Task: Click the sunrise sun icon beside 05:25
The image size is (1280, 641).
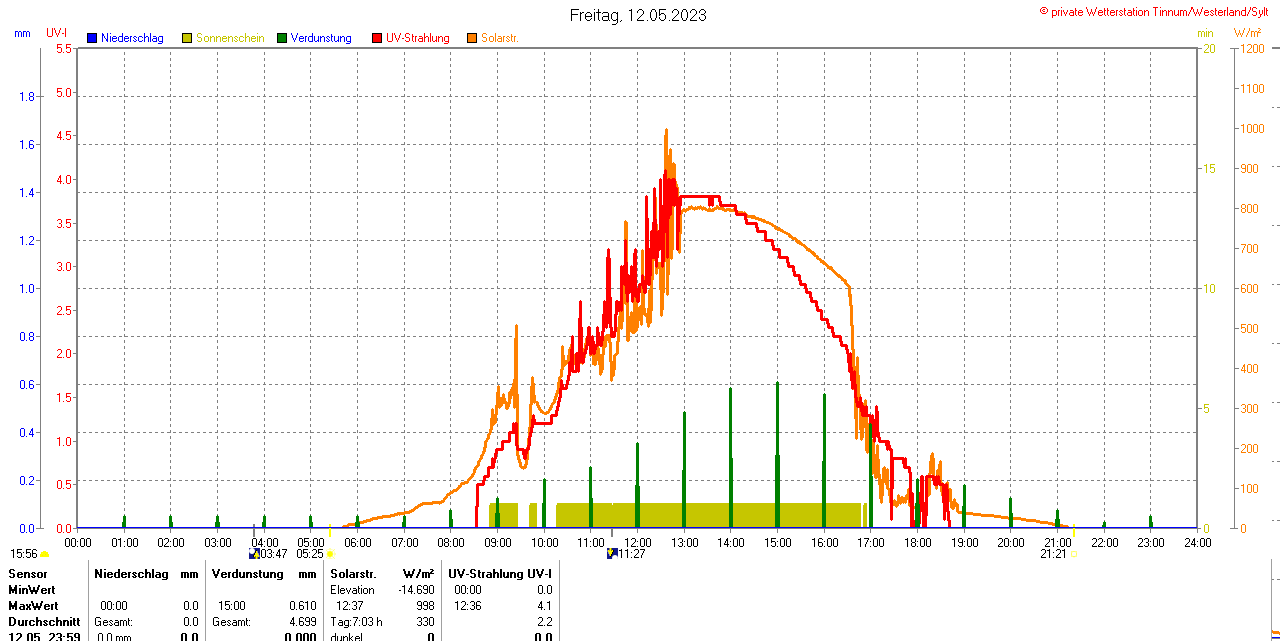Action: pos(330,554)
